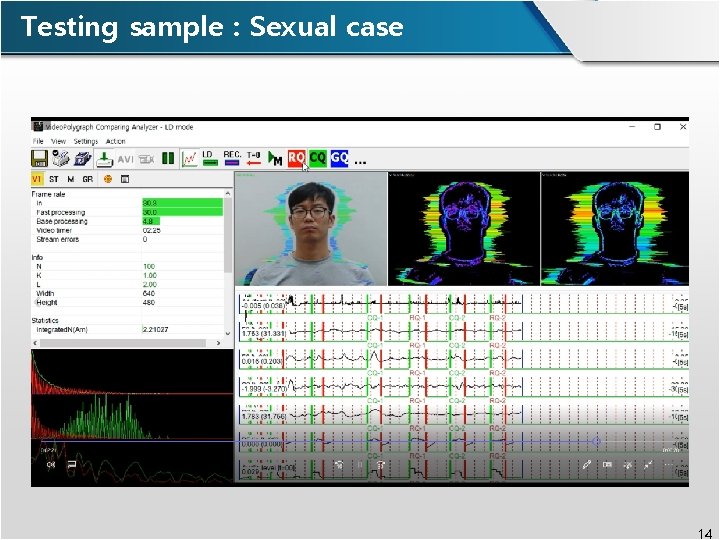Open the File menu
The width and height of the screenshot is (720, 540).
pyautogui.click(x=38, y=141)
